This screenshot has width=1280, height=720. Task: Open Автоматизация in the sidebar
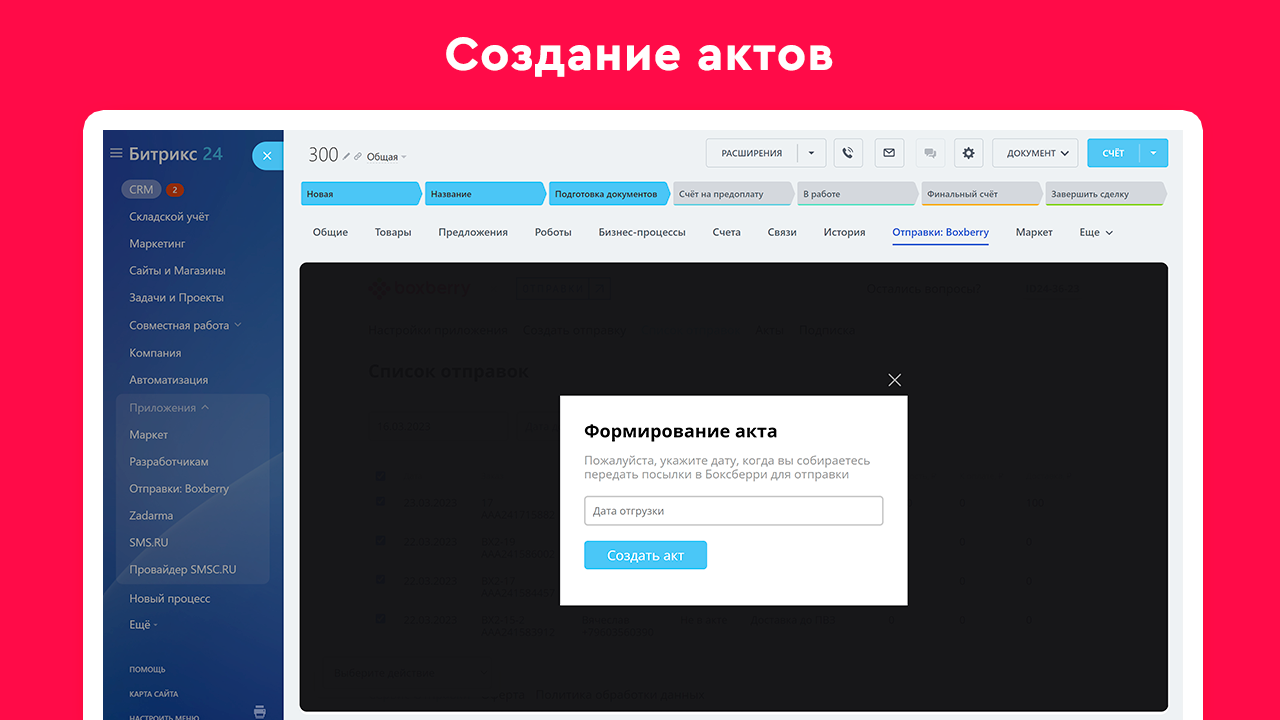[168, 380]
